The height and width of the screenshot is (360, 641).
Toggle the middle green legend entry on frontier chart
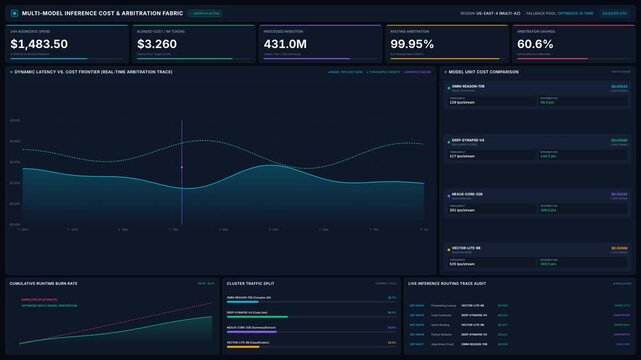click(383, 72)
